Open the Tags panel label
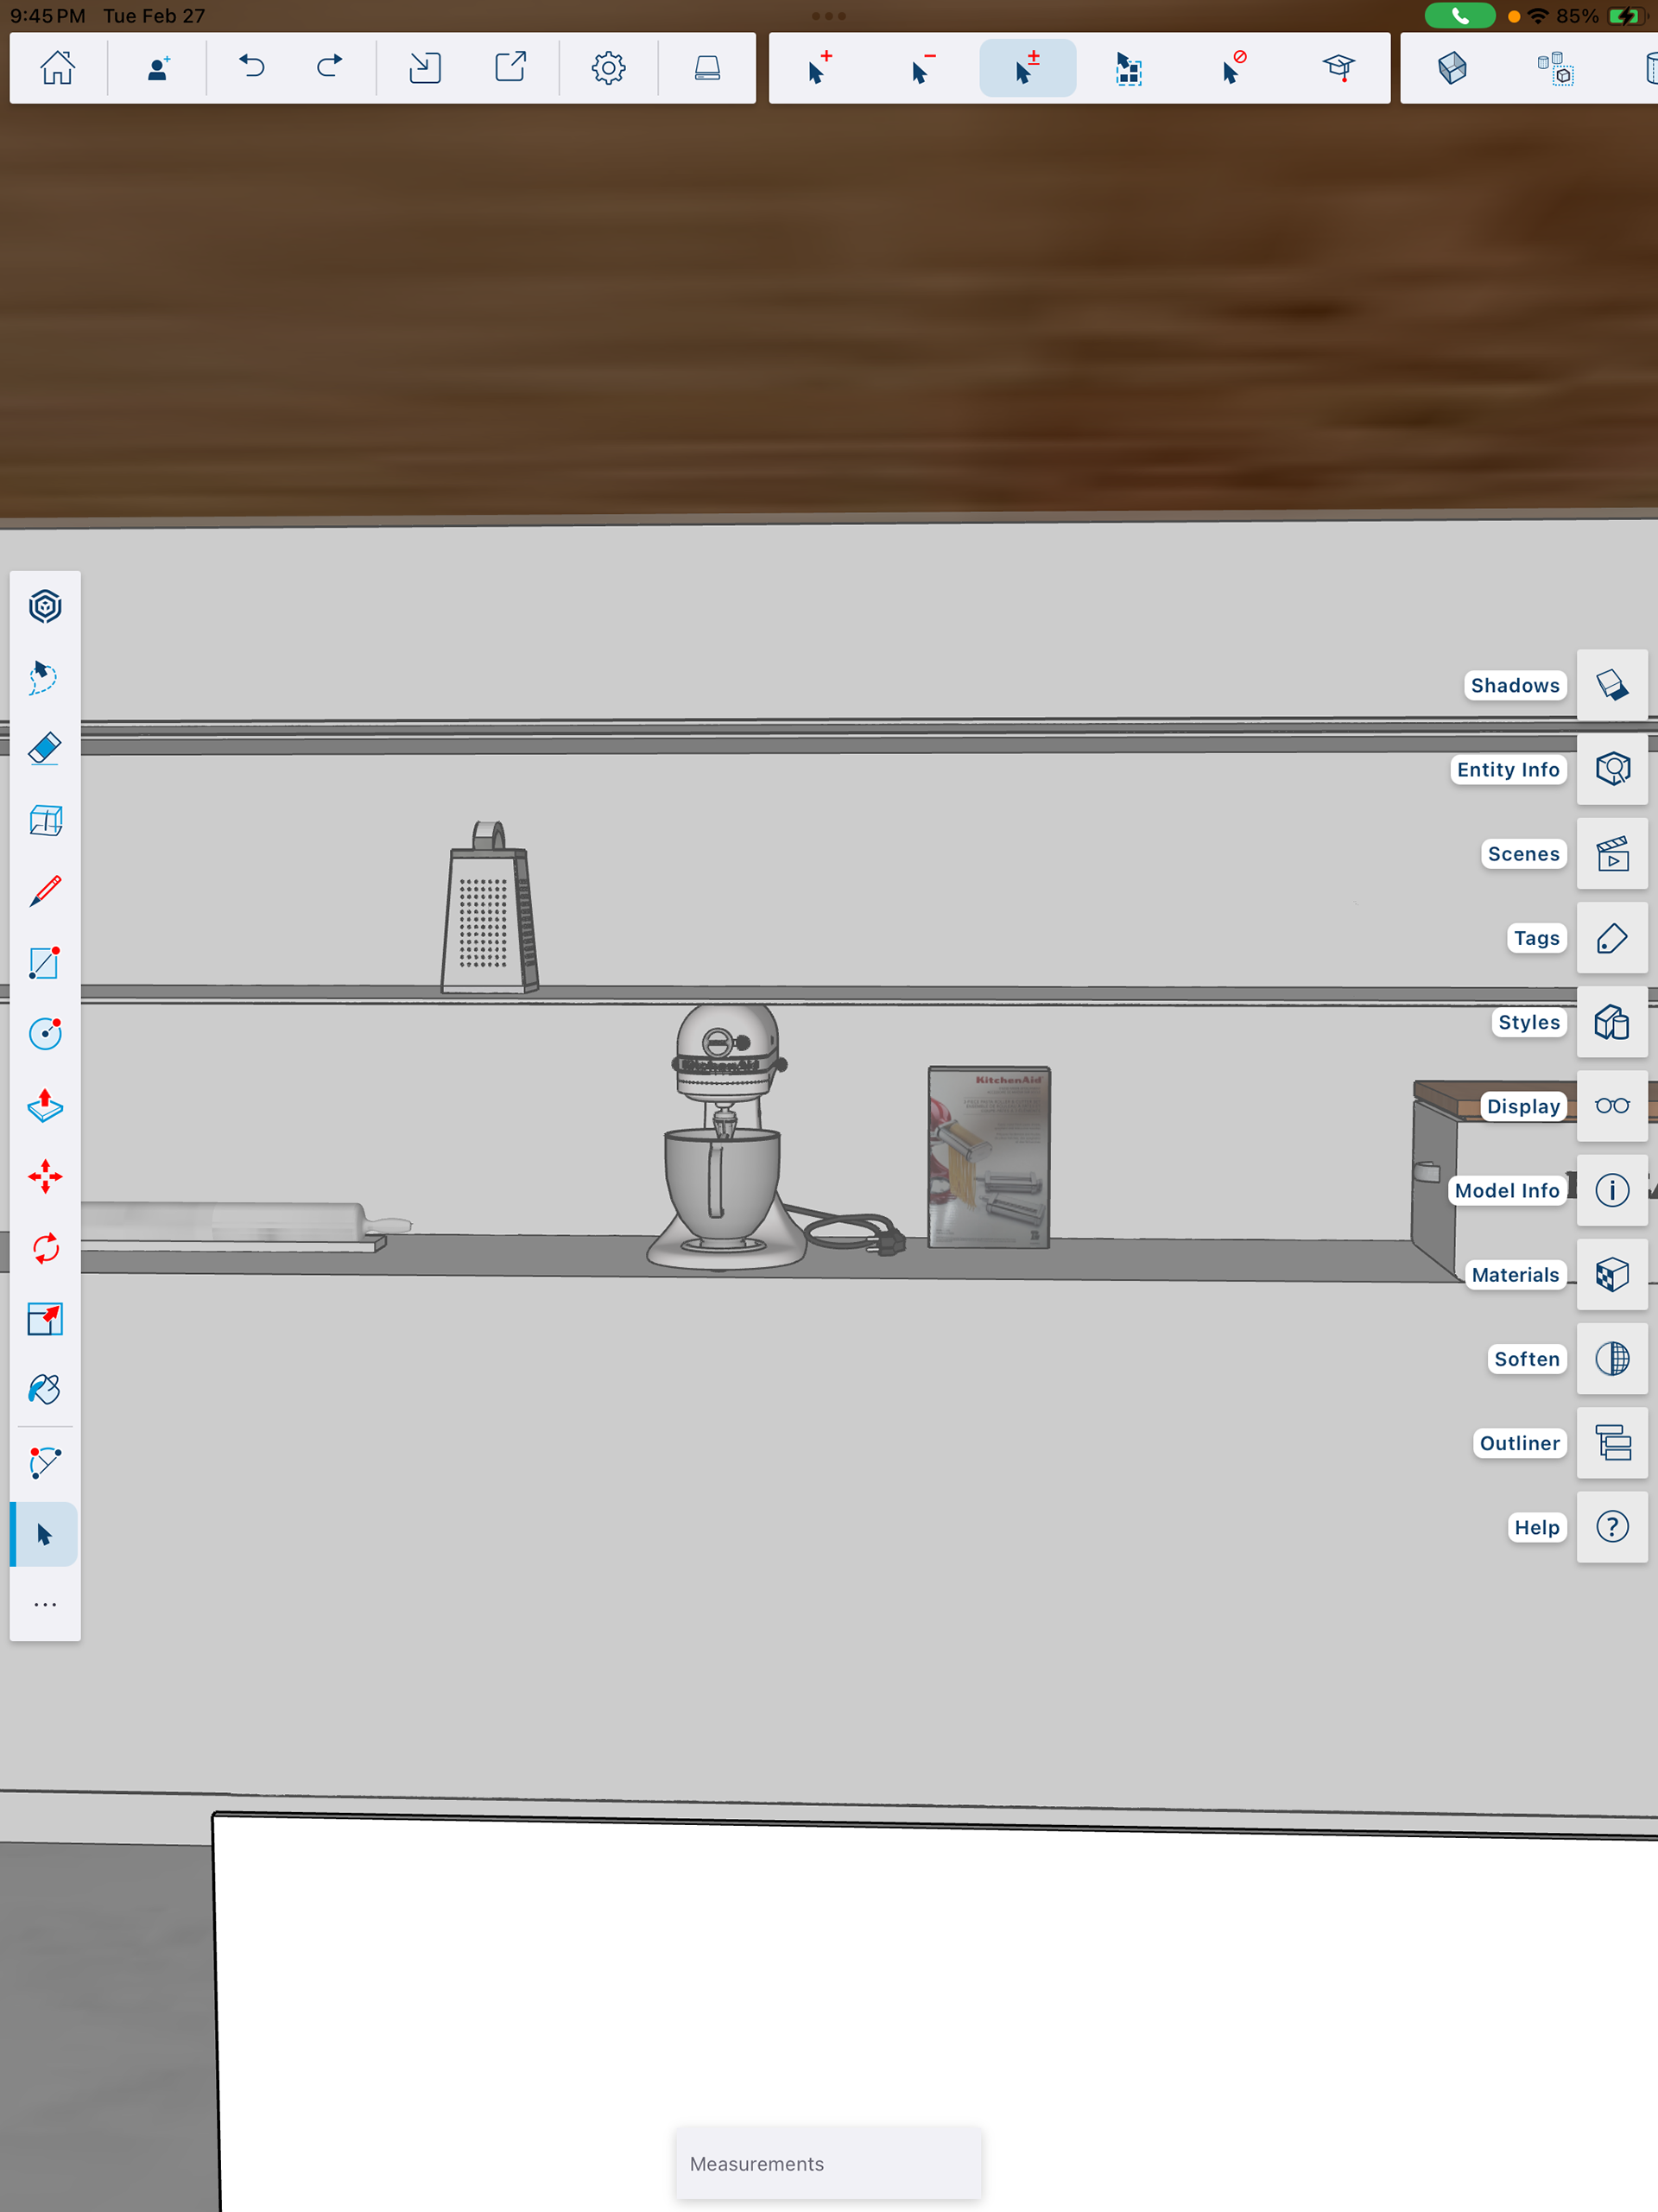 click(x=1536, y=938)
